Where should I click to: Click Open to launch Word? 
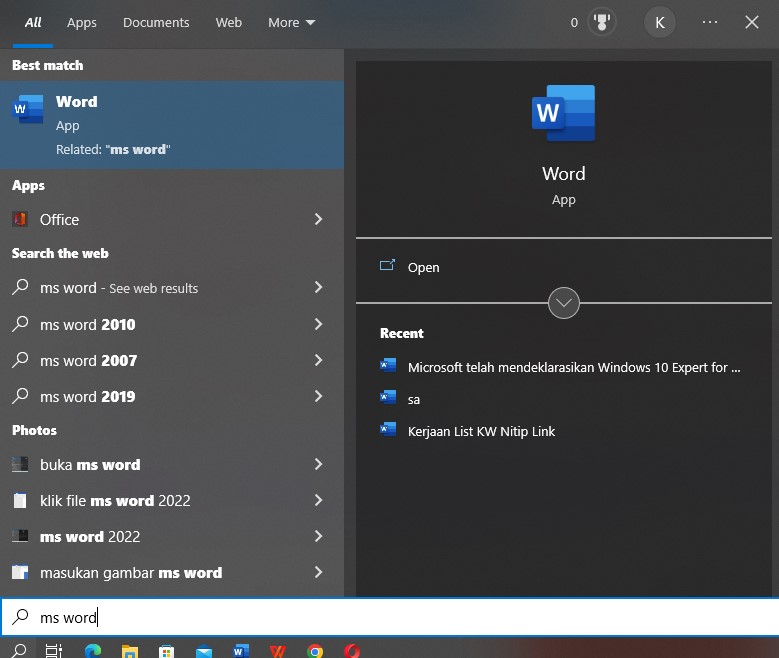pos(423,267)
